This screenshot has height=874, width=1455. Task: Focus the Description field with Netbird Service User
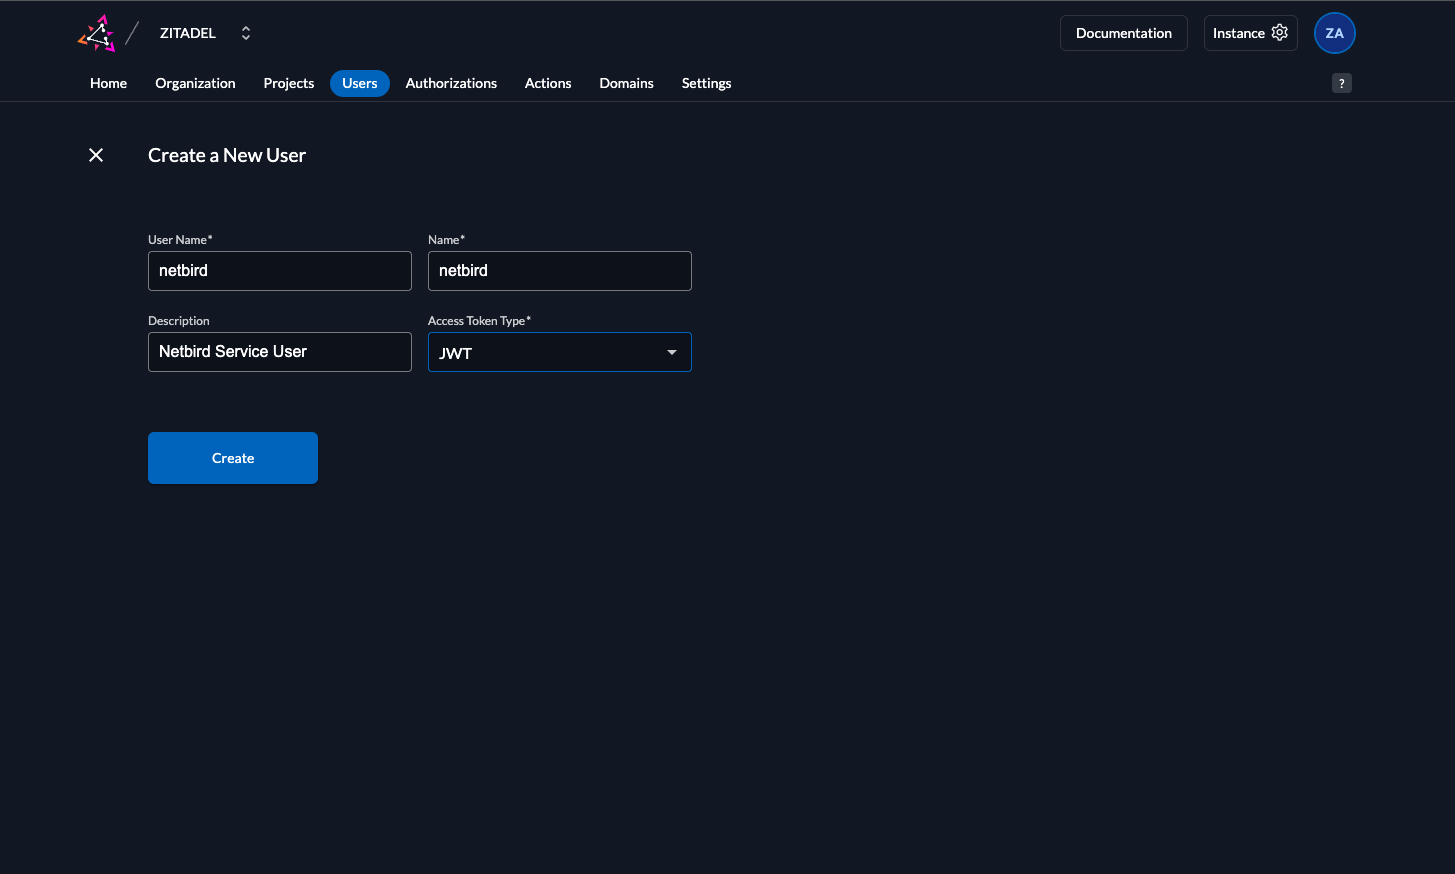point(280,352)
